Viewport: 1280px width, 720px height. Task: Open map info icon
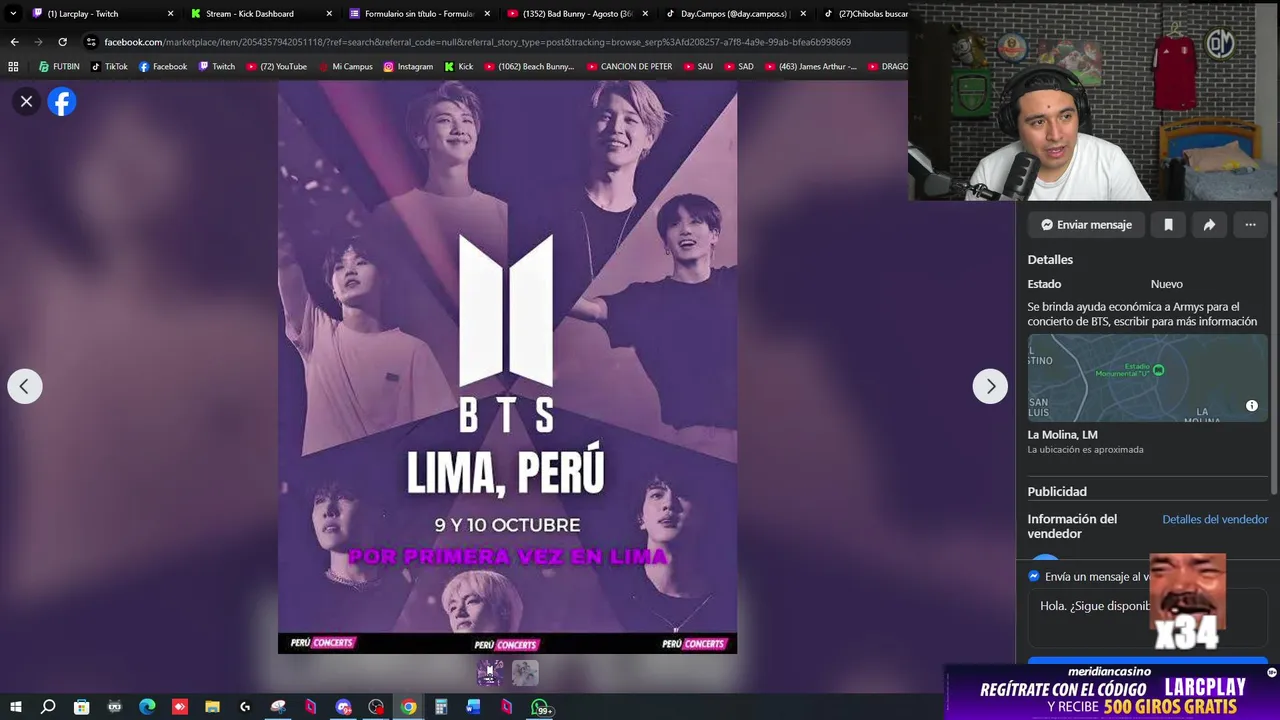coord(1251,406)
